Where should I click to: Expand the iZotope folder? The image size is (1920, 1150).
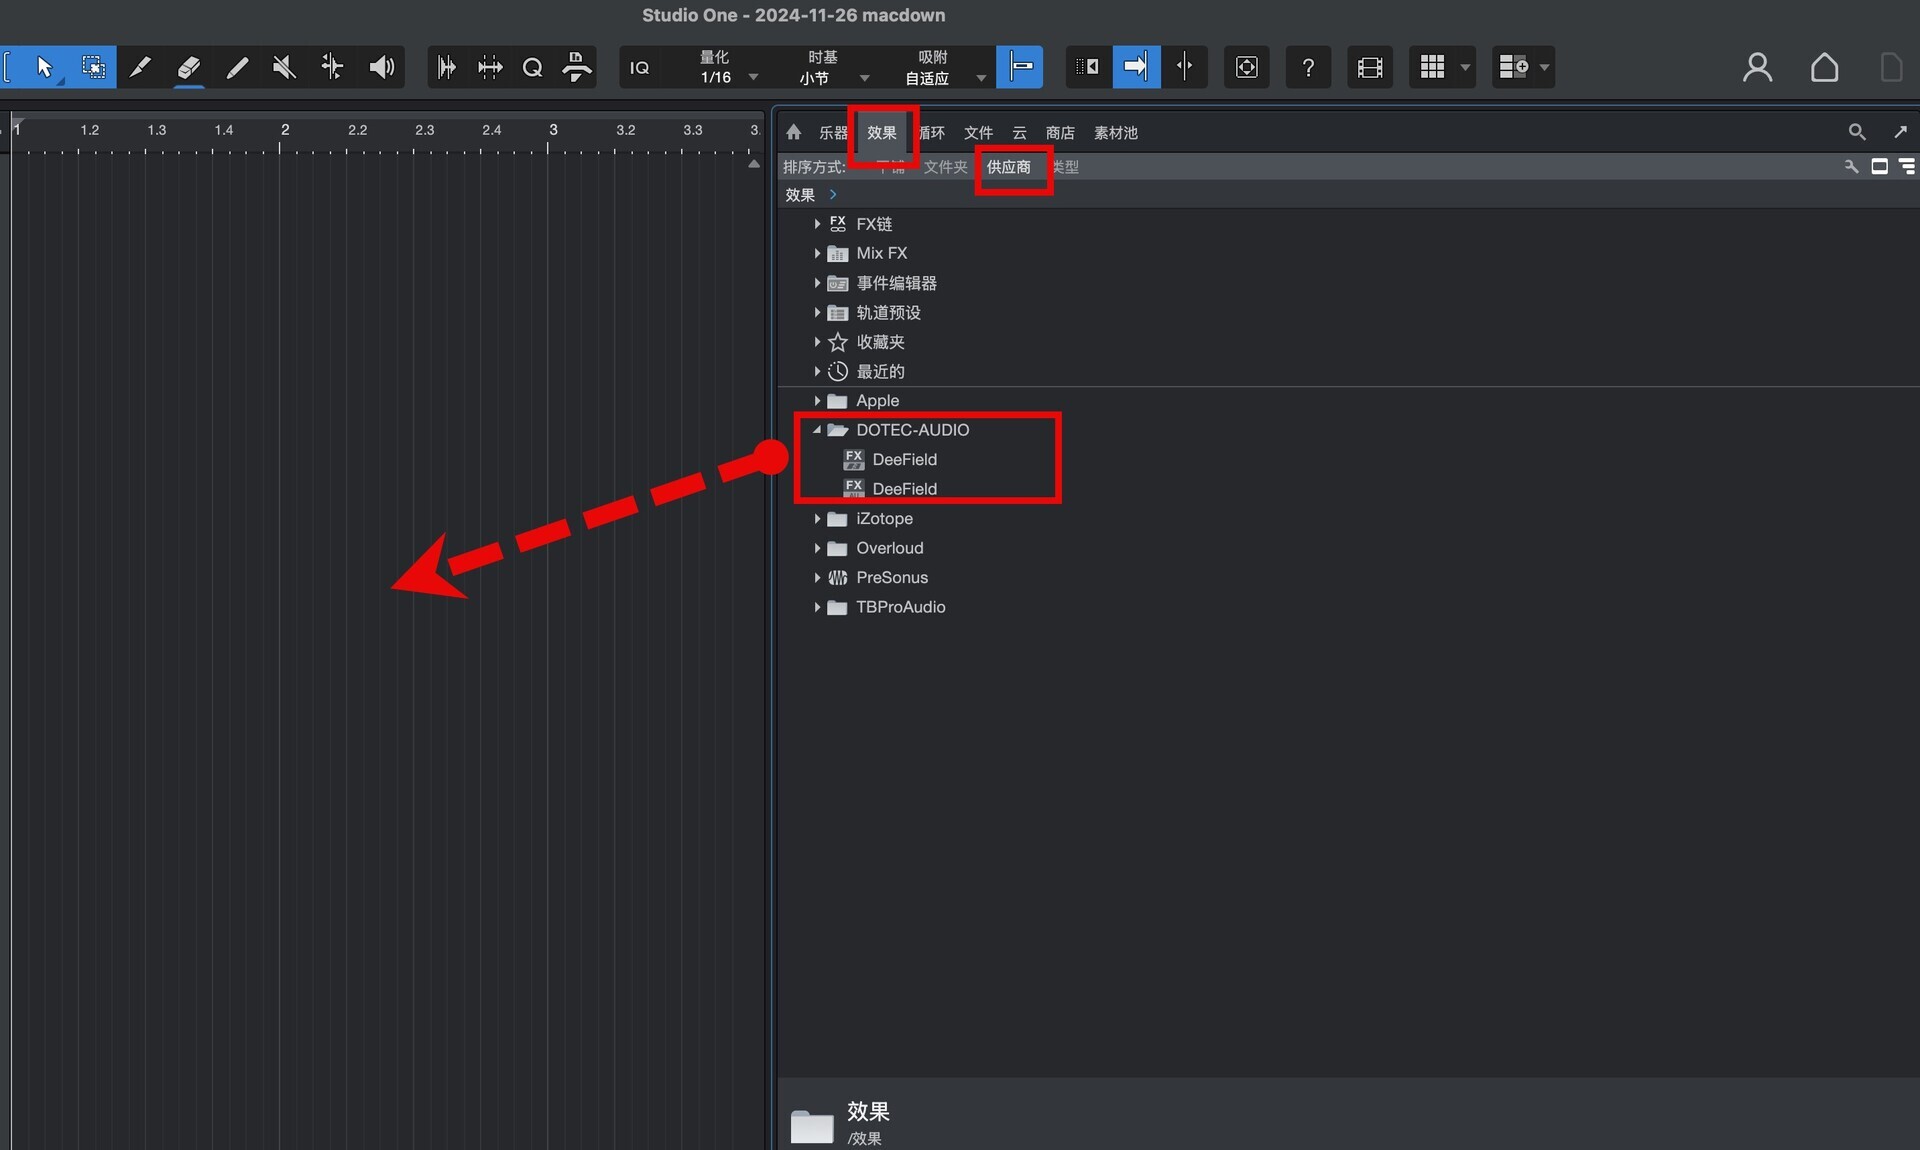817,519
